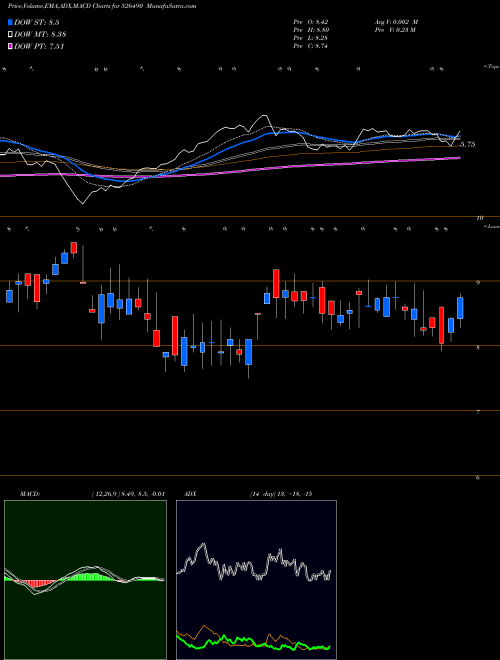Open the ADX indicator chart panel
This screenshot has height=660, width=500.
click(x=256, y=580)
